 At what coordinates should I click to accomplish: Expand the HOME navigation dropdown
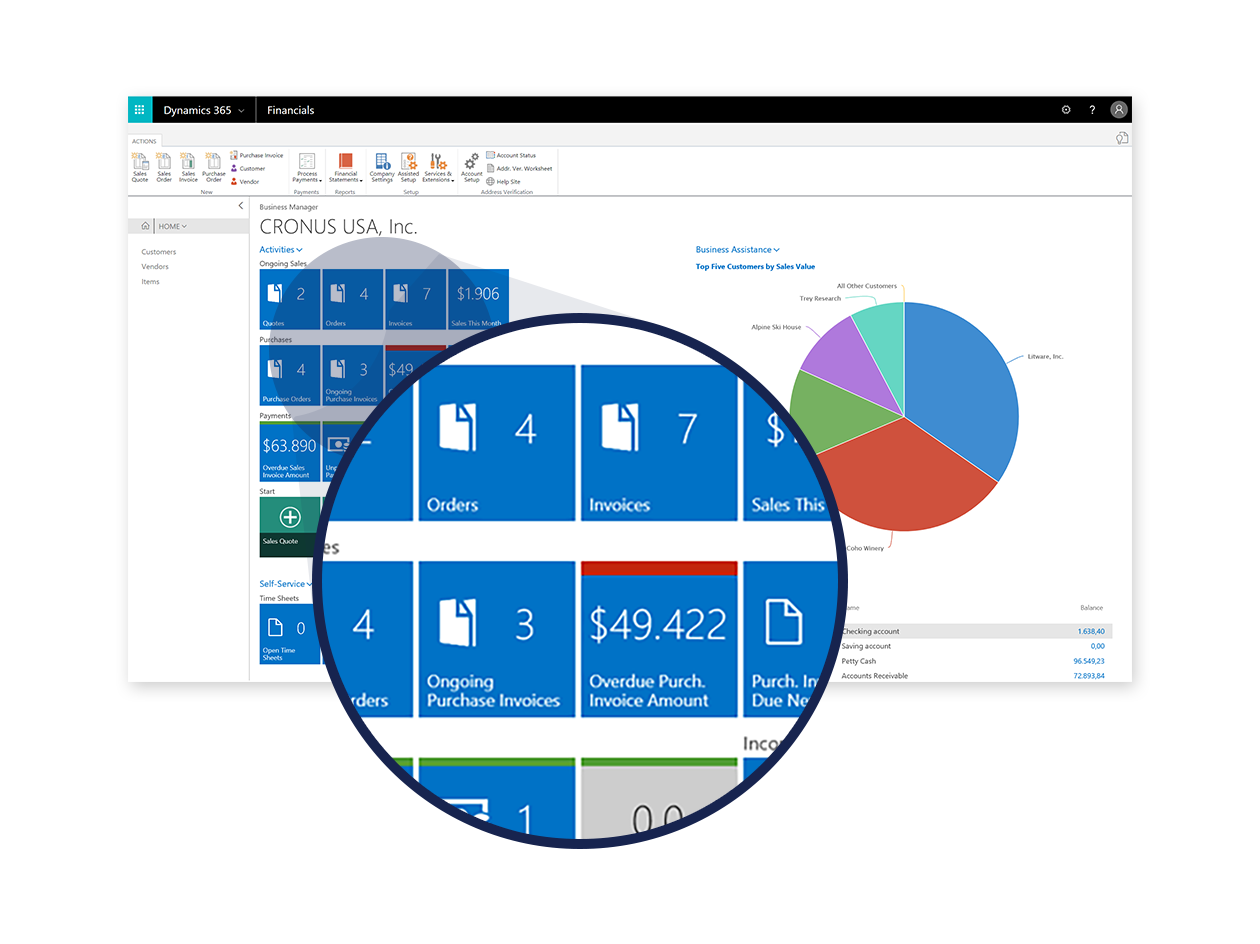173,226
